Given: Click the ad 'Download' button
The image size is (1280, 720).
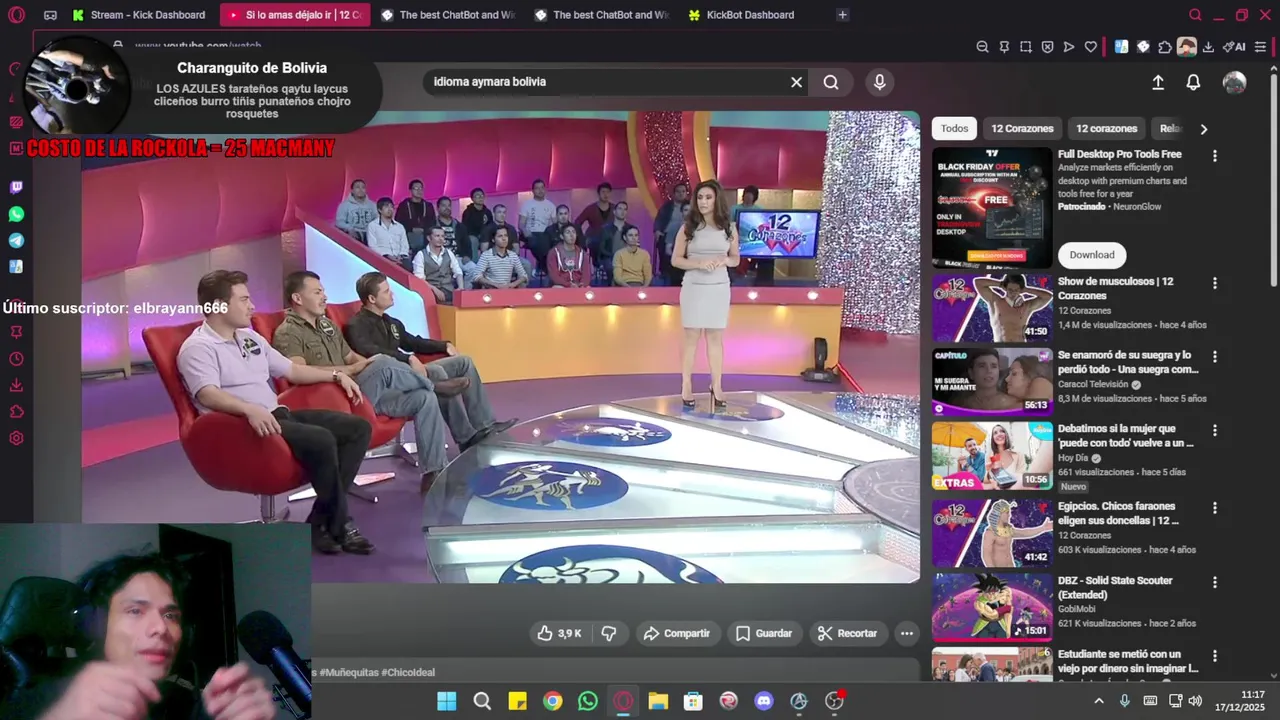Looking at the screenshot, I should coord(1092,255).
